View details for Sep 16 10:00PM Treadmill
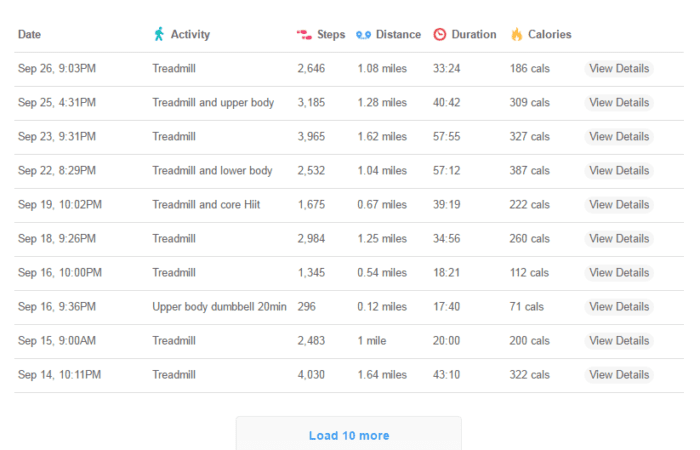The width and height of the screenshot is (700, 450). (x=619, y=272)
